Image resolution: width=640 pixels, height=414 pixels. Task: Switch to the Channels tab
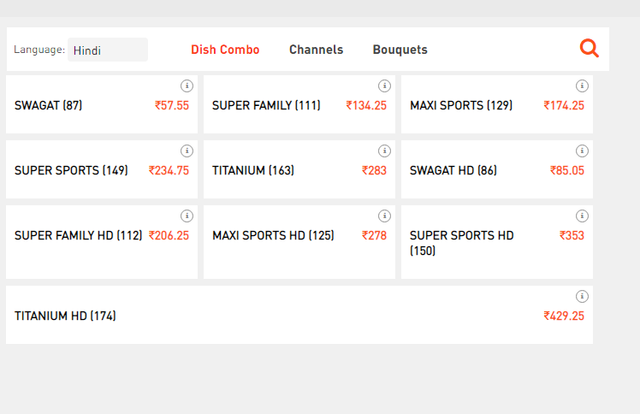point(316,49)
